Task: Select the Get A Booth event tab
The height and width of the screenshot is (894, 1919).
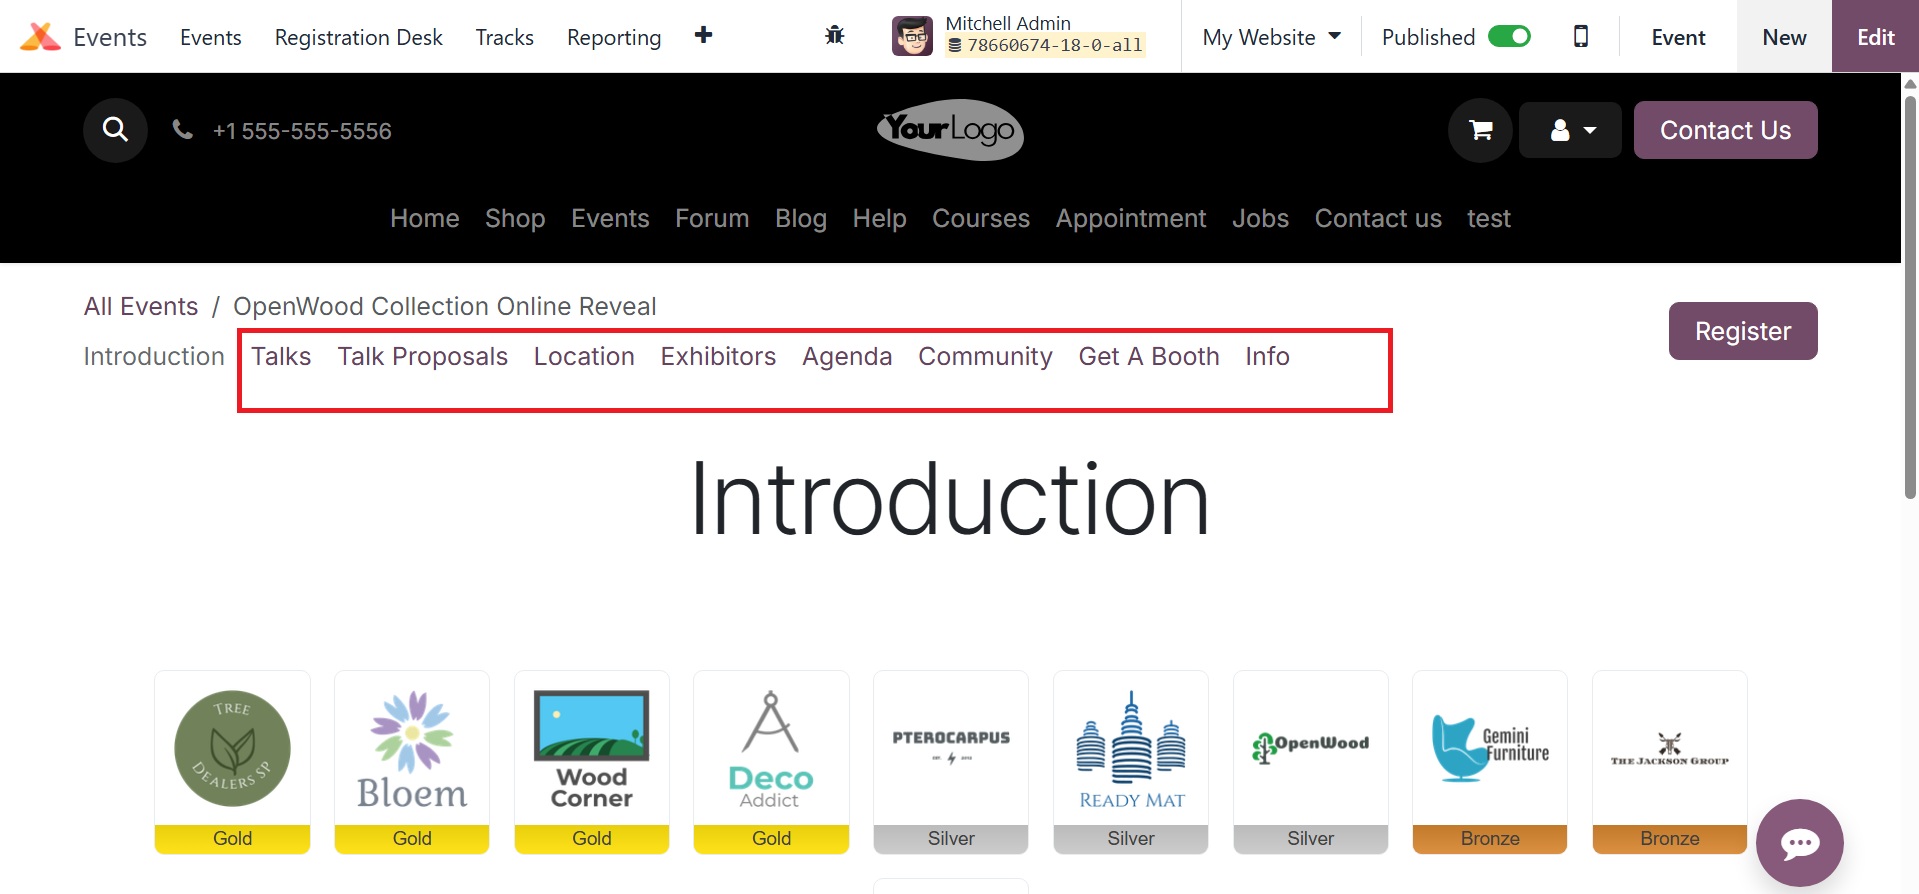Action: tap(1149, 356)
